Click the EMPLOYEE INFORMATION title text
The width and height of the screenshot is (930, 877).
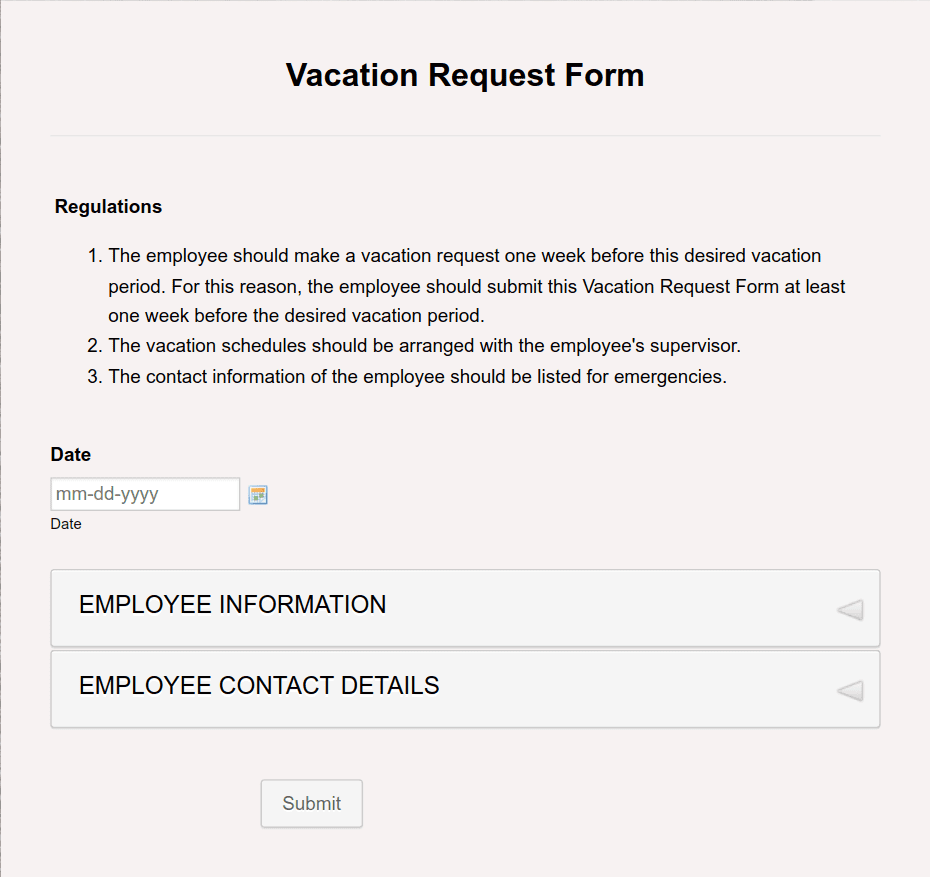point(232,604)
